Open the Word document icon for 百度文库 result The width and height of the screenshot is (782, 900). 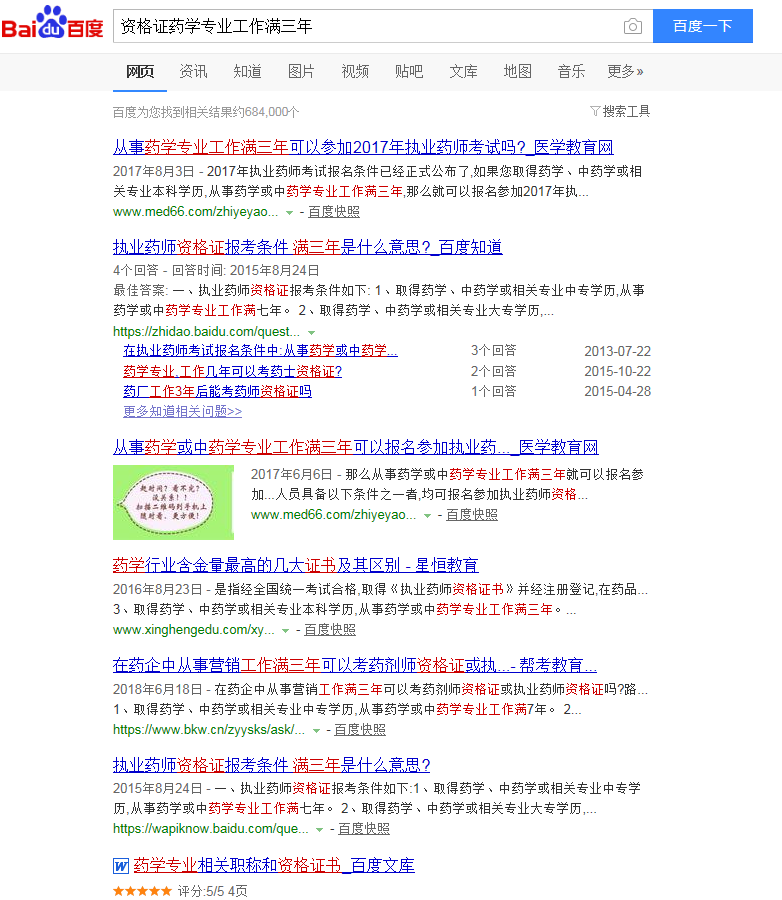click(x=121, y=866)
